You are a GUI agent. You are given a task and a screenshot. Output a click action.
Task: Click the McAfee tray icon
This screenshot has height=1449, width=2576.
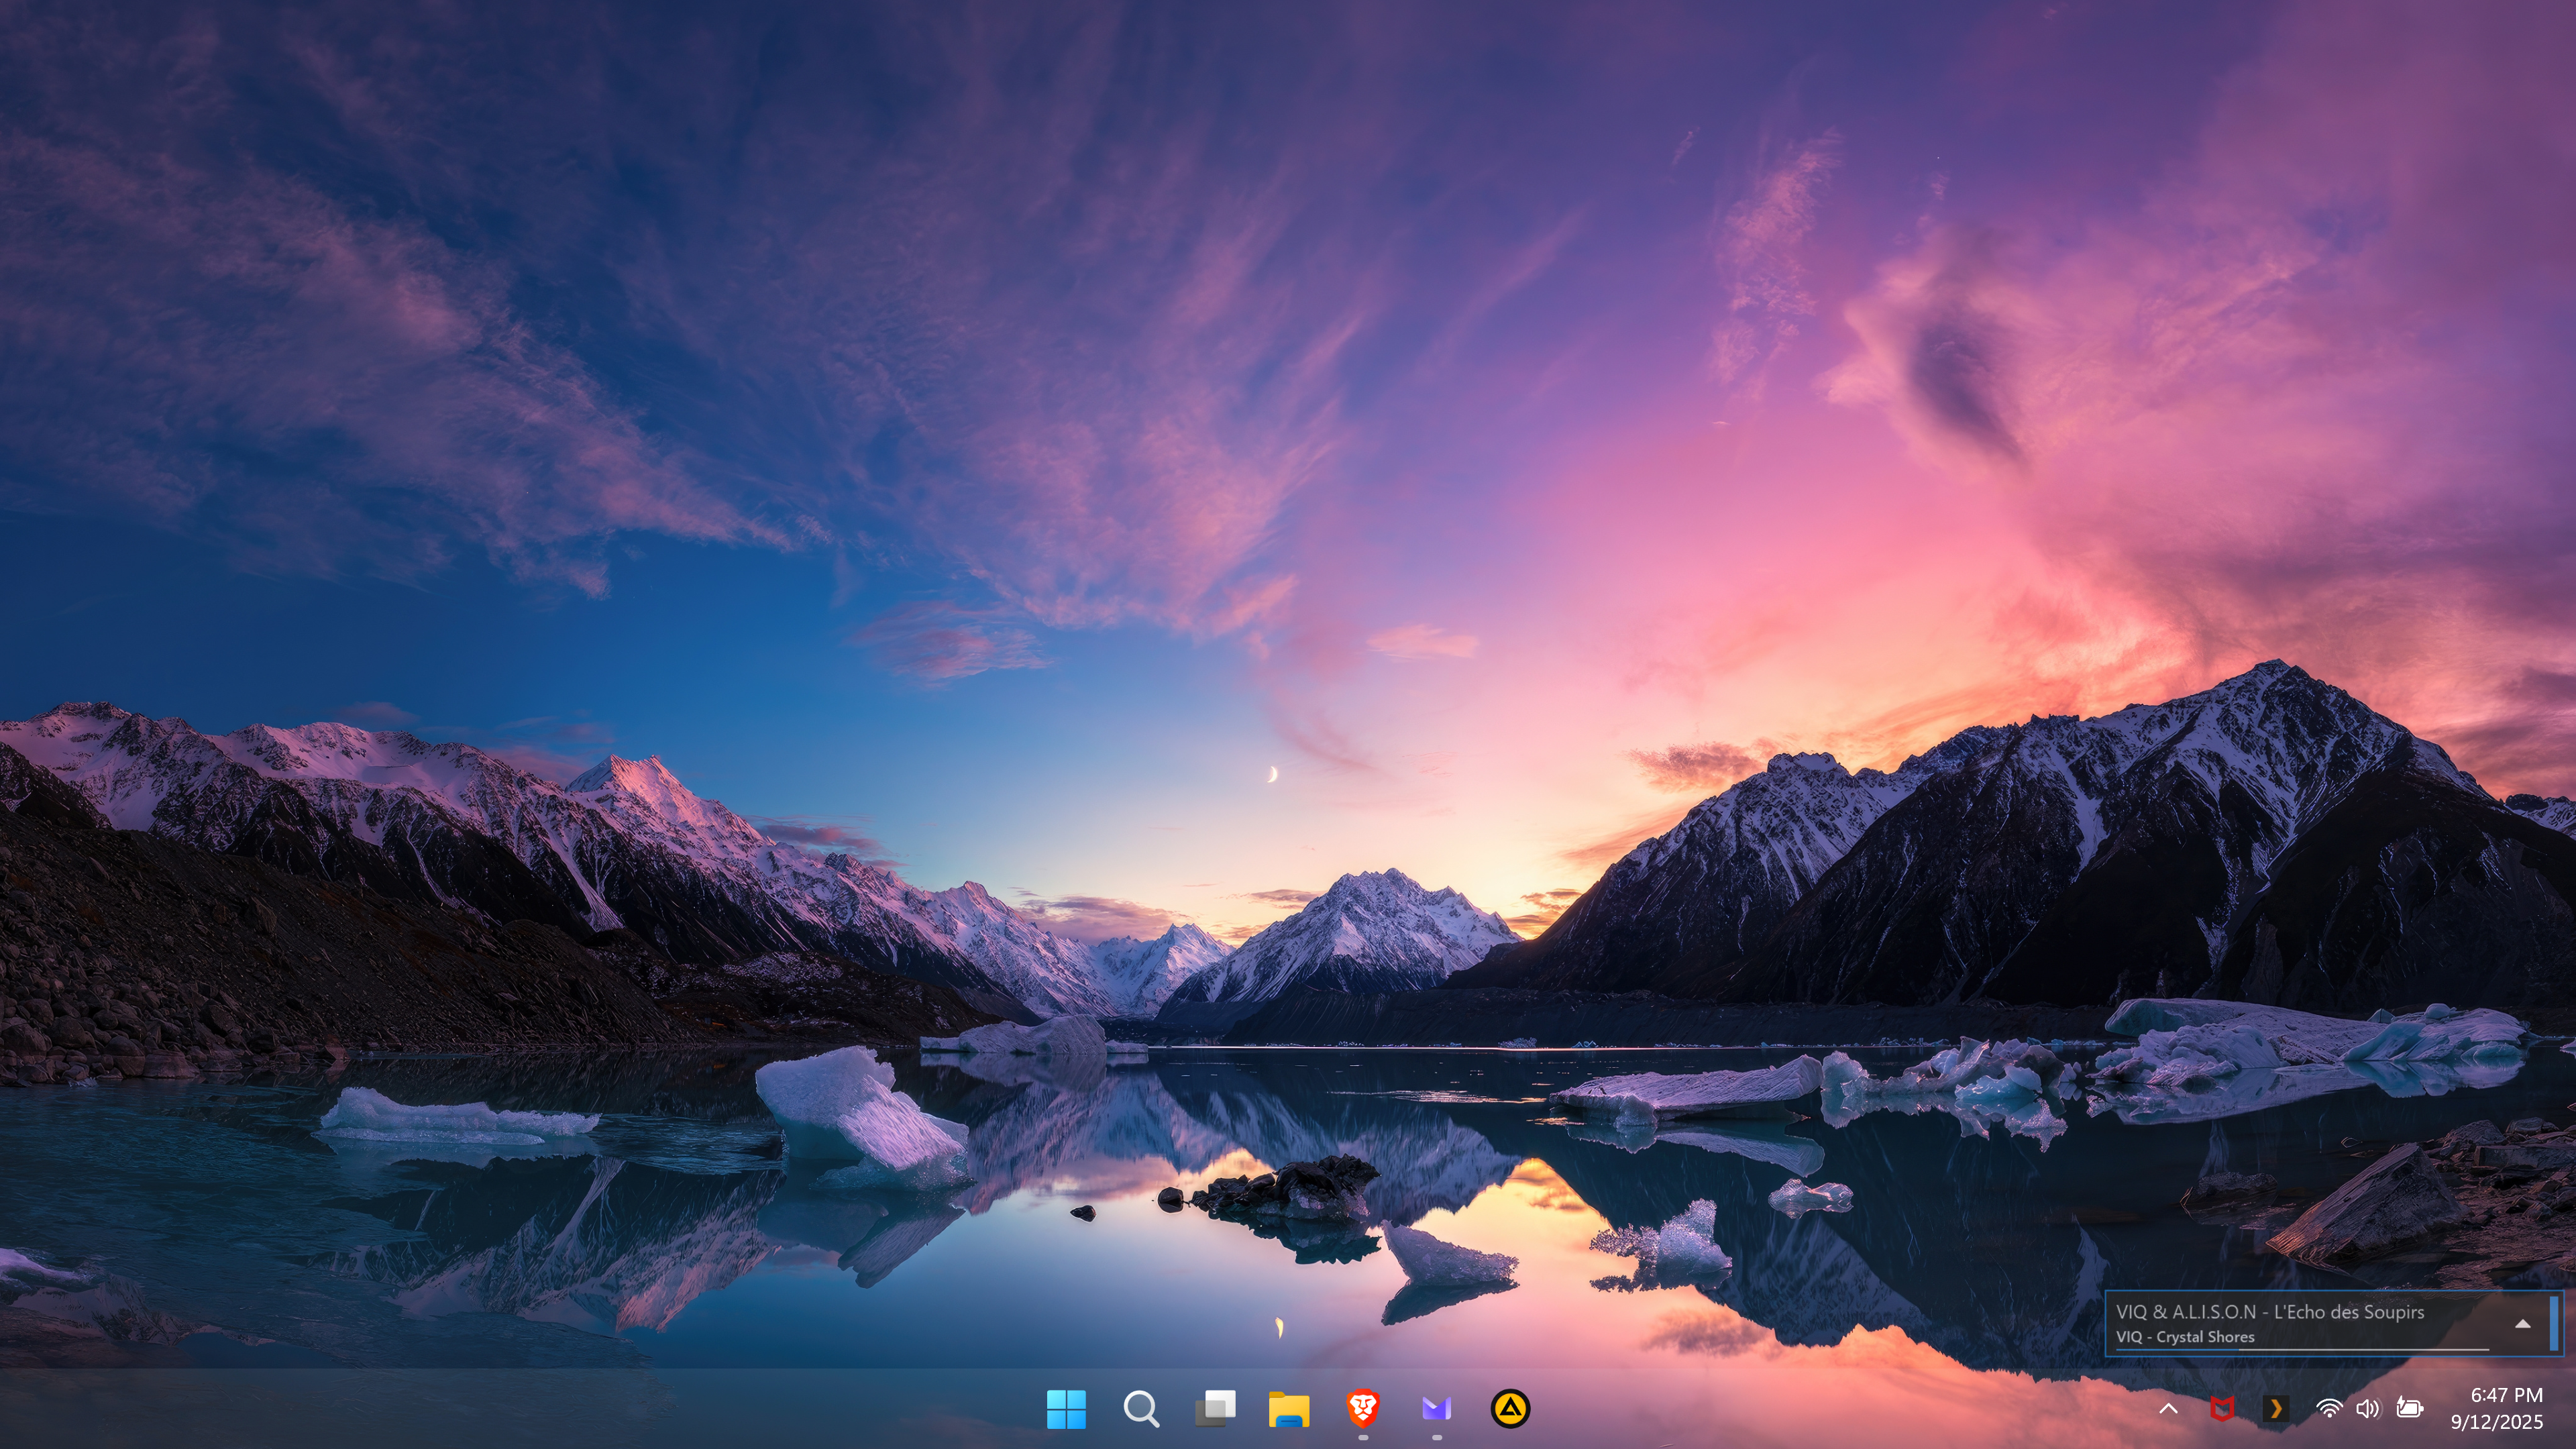[x=2222, y=1409]
